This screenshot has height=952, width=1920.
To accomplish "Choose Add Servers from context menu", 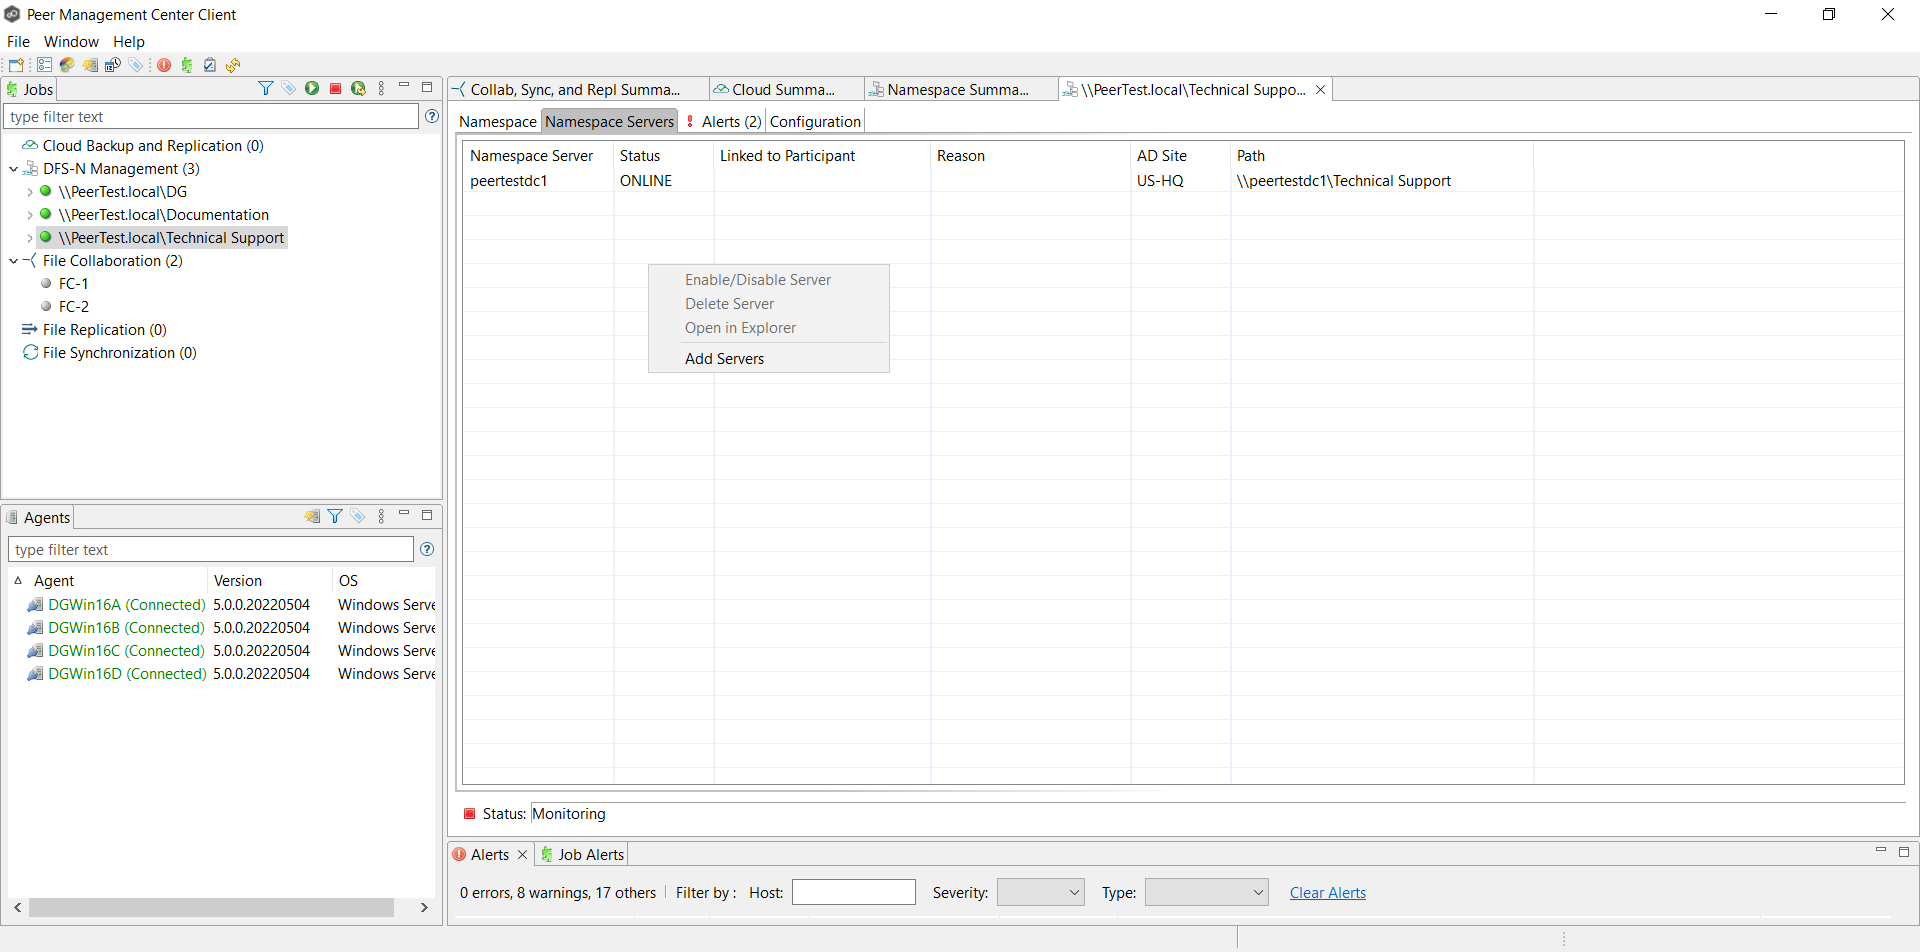I will (724, 358).
